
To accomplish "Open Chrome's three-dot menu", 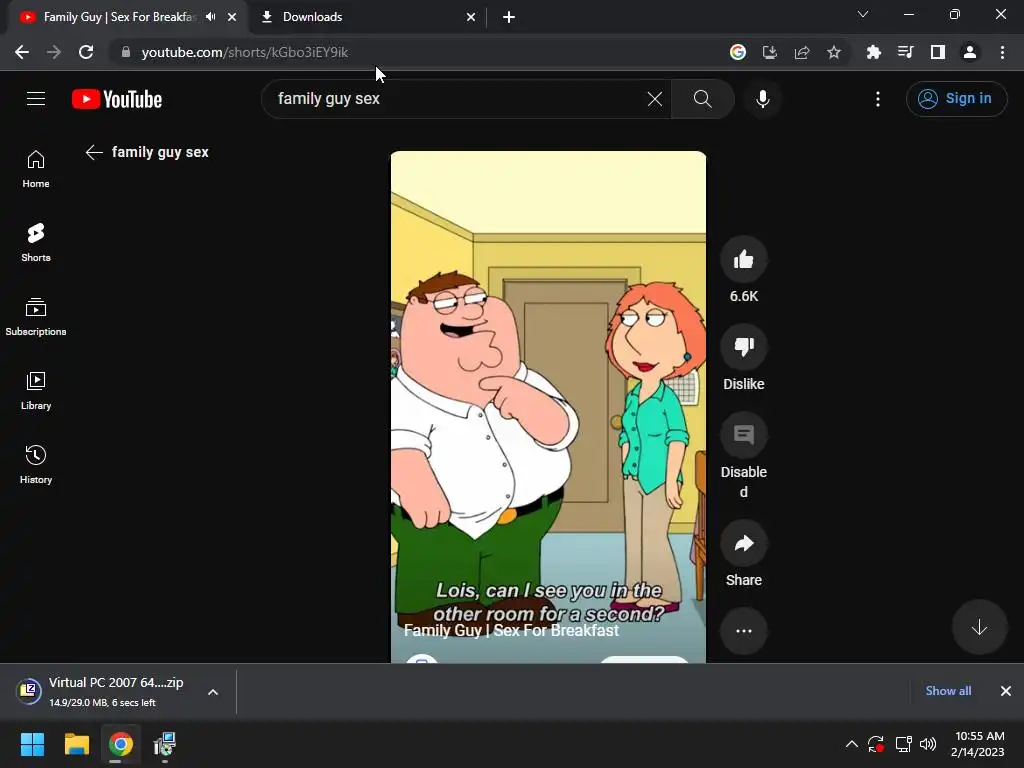I will pyautogui.click(x=1002, y=52).
